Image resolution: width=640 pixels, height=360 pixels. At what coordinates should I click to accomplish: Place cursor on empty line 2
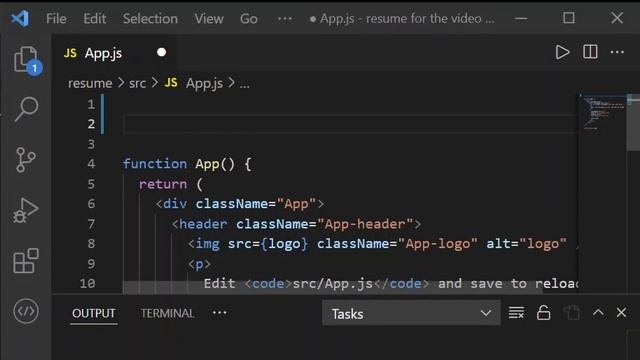pos(350,124)
